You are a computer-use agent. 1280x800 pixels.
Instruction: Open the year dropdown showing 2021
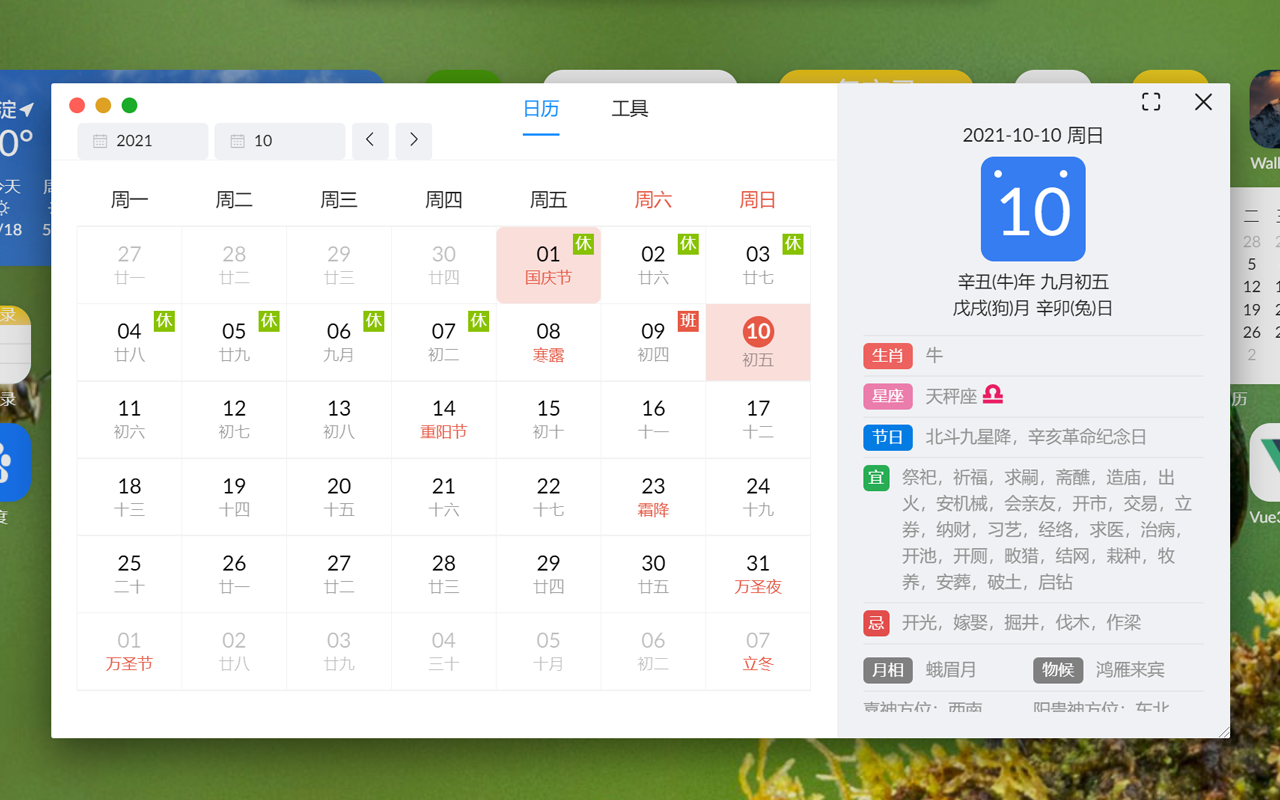(142, 141)
